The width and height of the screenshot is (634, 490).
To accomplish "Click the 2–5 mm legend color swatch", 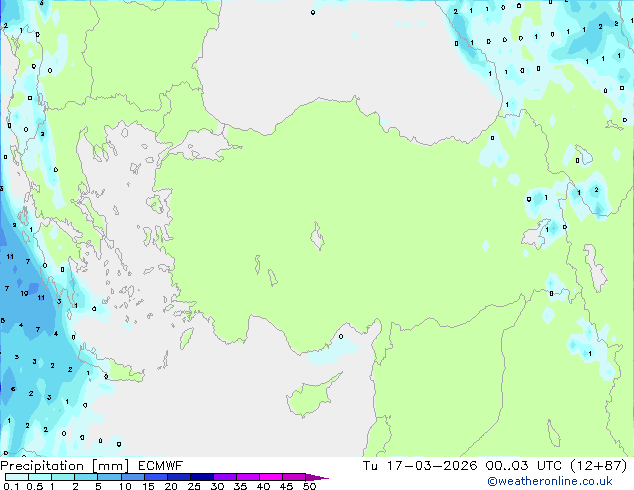I will point(86,477).
